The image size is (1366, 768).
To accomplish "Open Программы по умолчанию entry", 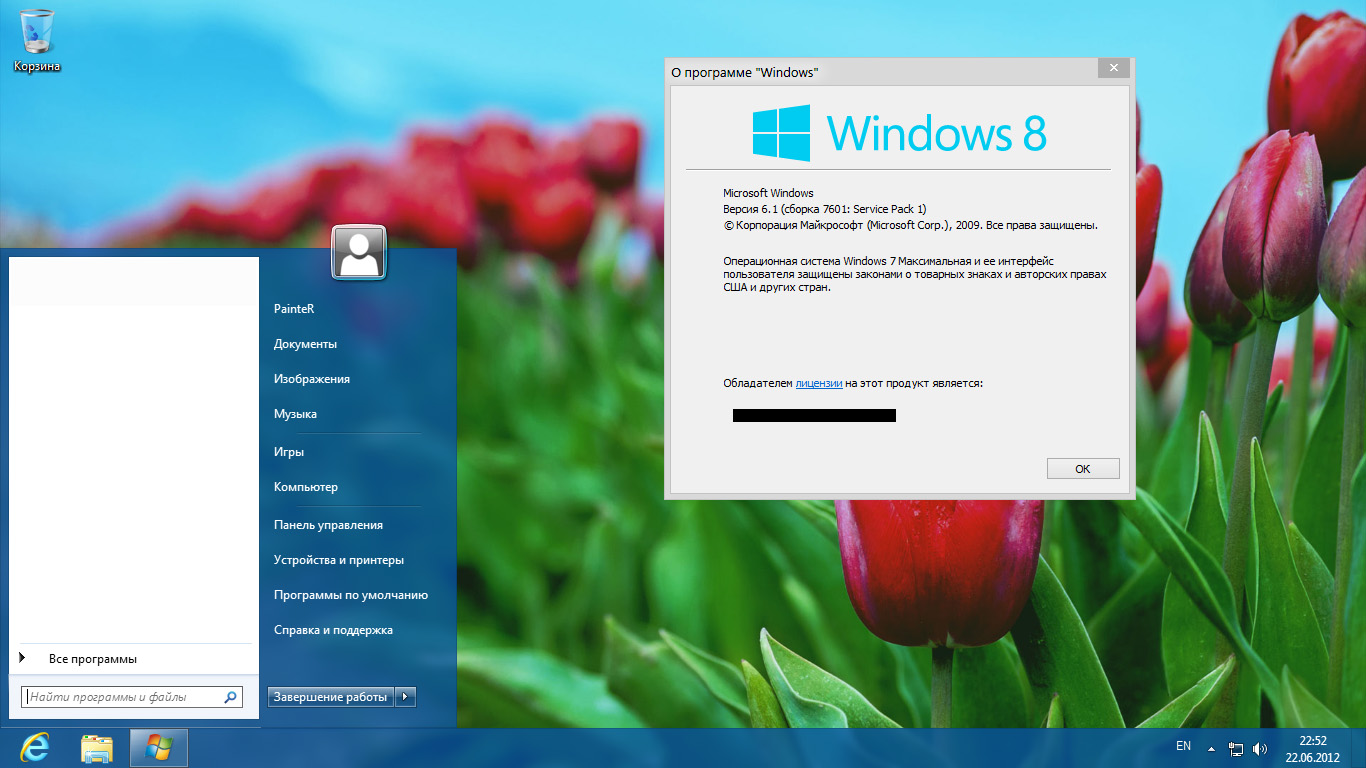I will pyautogui.click(x=351, y=595).
